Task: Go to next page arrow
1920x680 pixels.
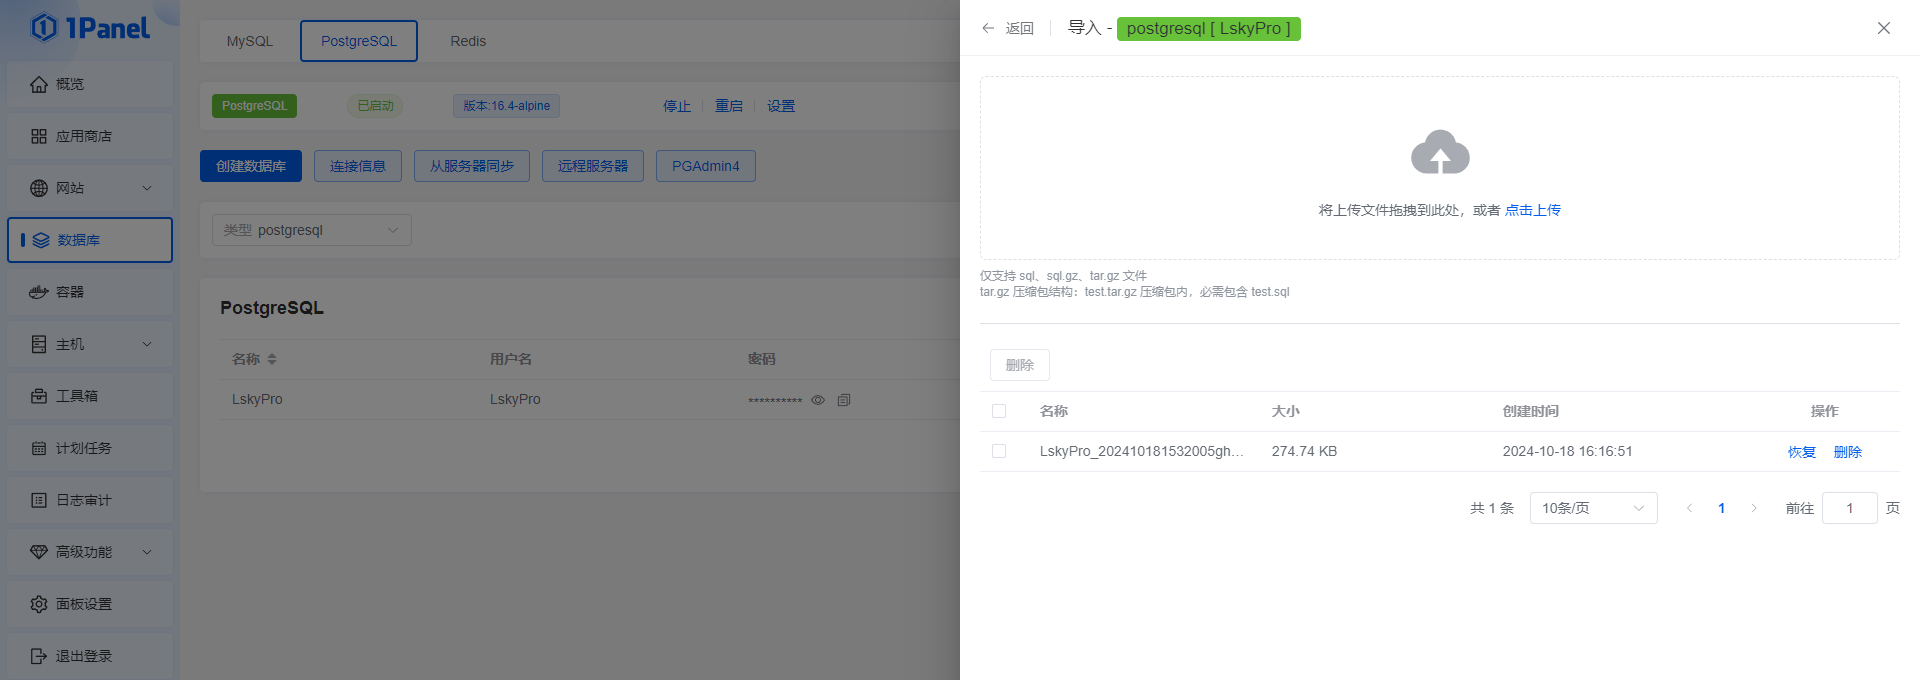Action: [x=1754, y=508]
